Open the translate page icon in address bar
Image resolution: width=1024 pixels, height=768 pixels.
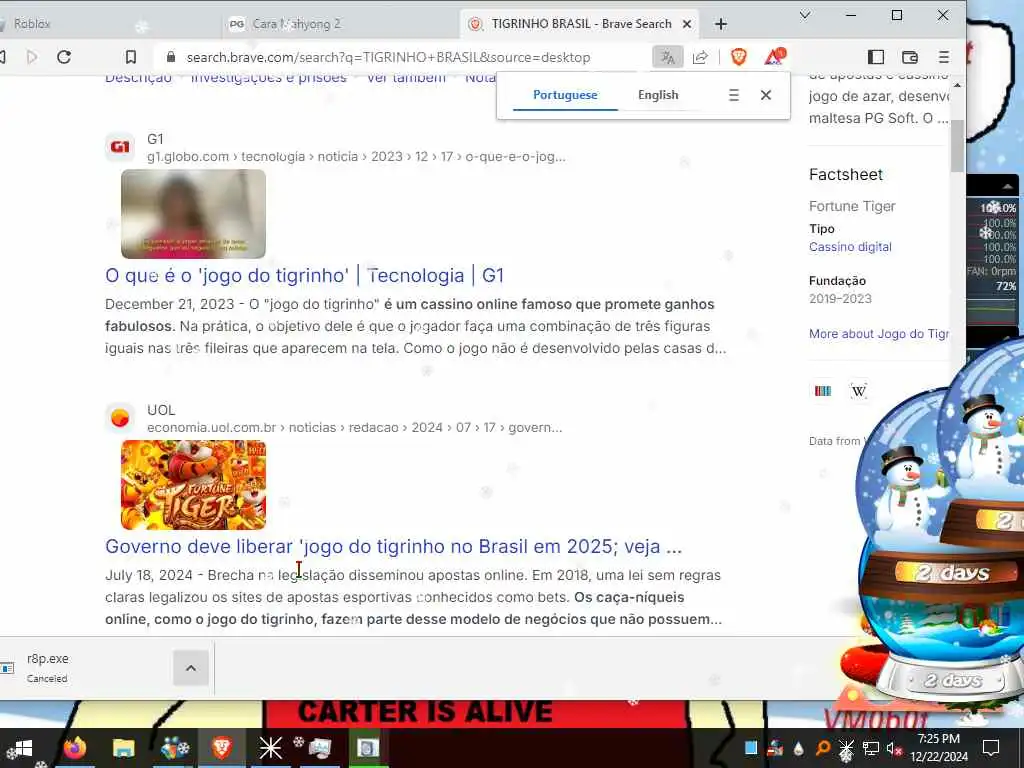point(667,57)
